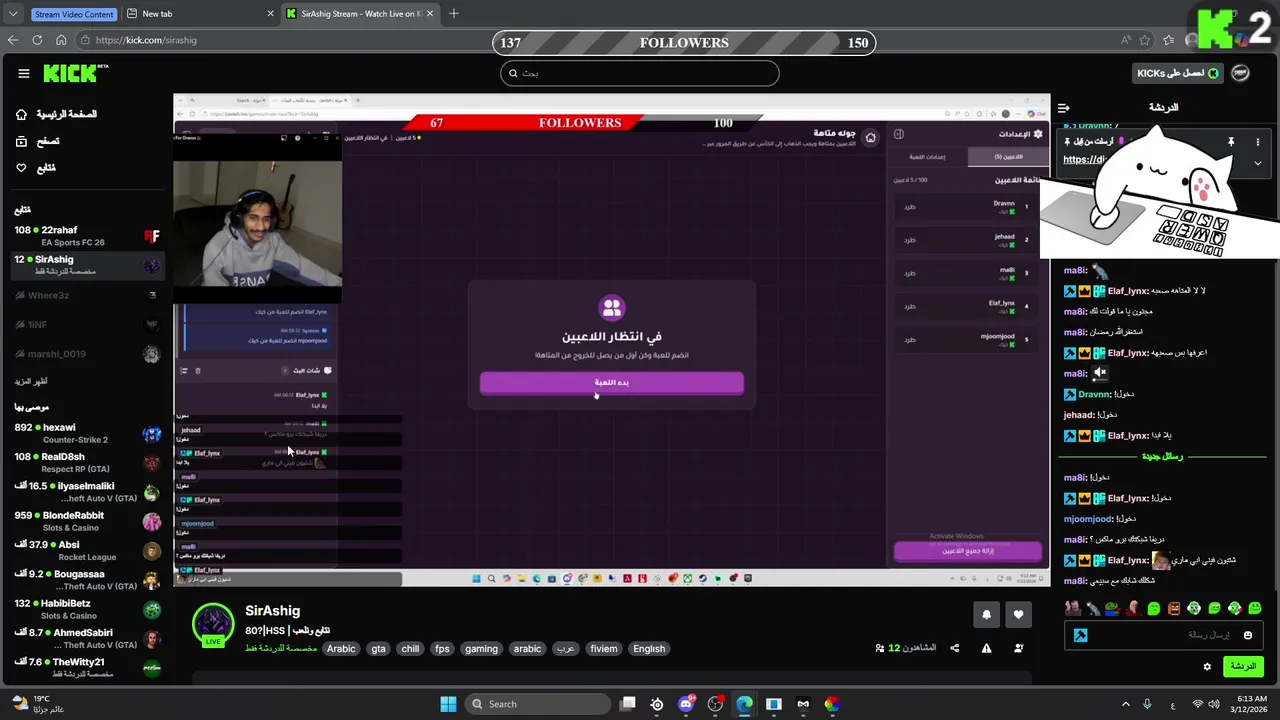Image resolution: width=1280 pixels, height=720 pixels.
Task: Open Where3z offline channel
Action: (87, 295)
